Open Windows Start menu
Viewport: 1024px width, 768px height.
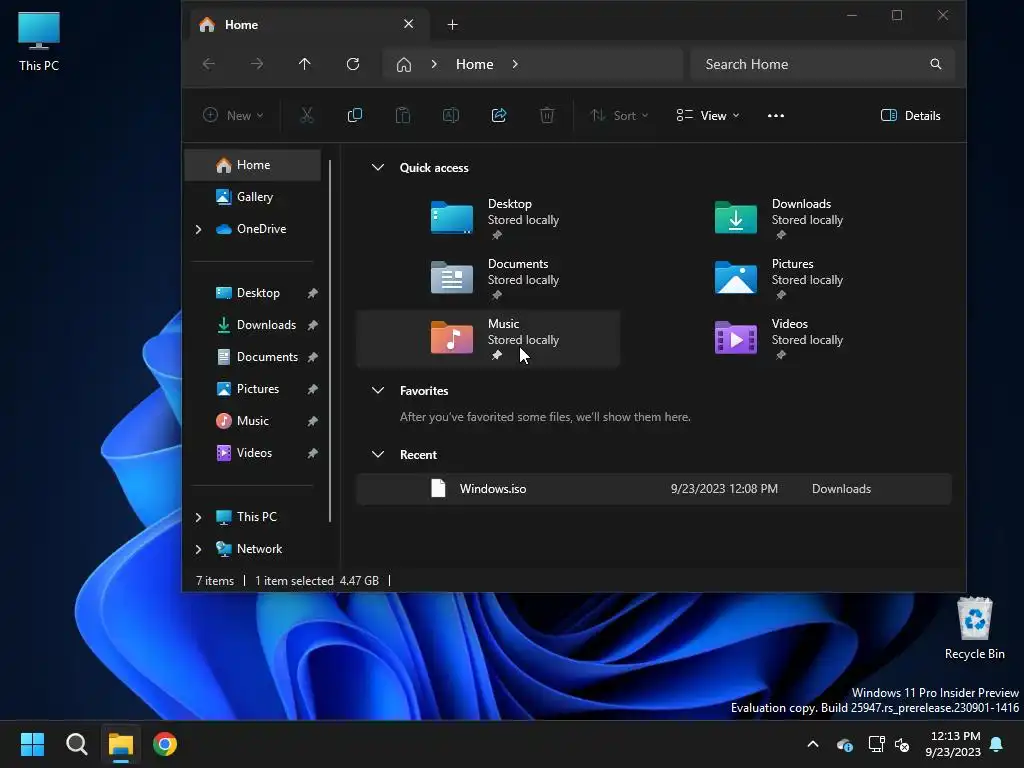pos(32,744)
